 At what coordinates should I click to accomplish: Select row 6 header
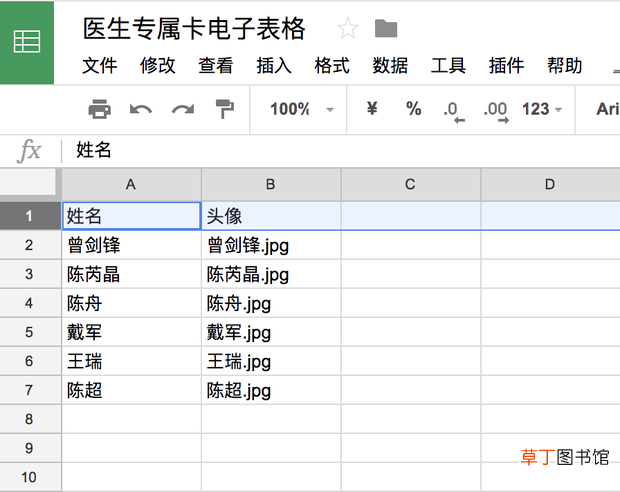30,361
